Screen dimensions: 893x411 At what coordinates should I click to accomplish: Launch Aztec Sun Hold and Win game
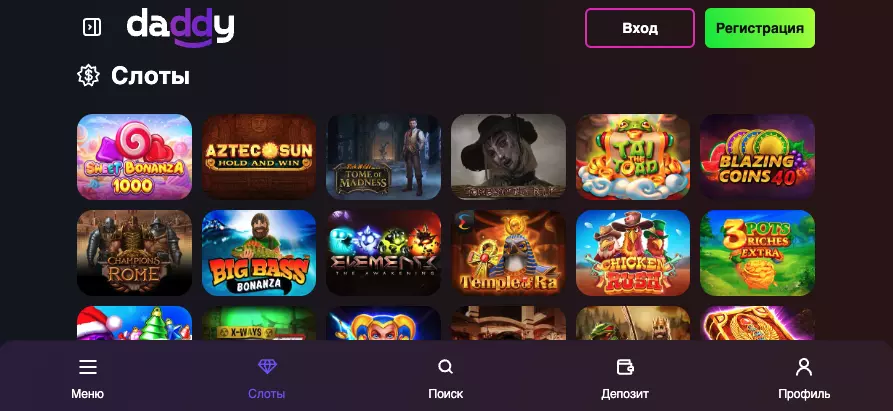(259, 157)
